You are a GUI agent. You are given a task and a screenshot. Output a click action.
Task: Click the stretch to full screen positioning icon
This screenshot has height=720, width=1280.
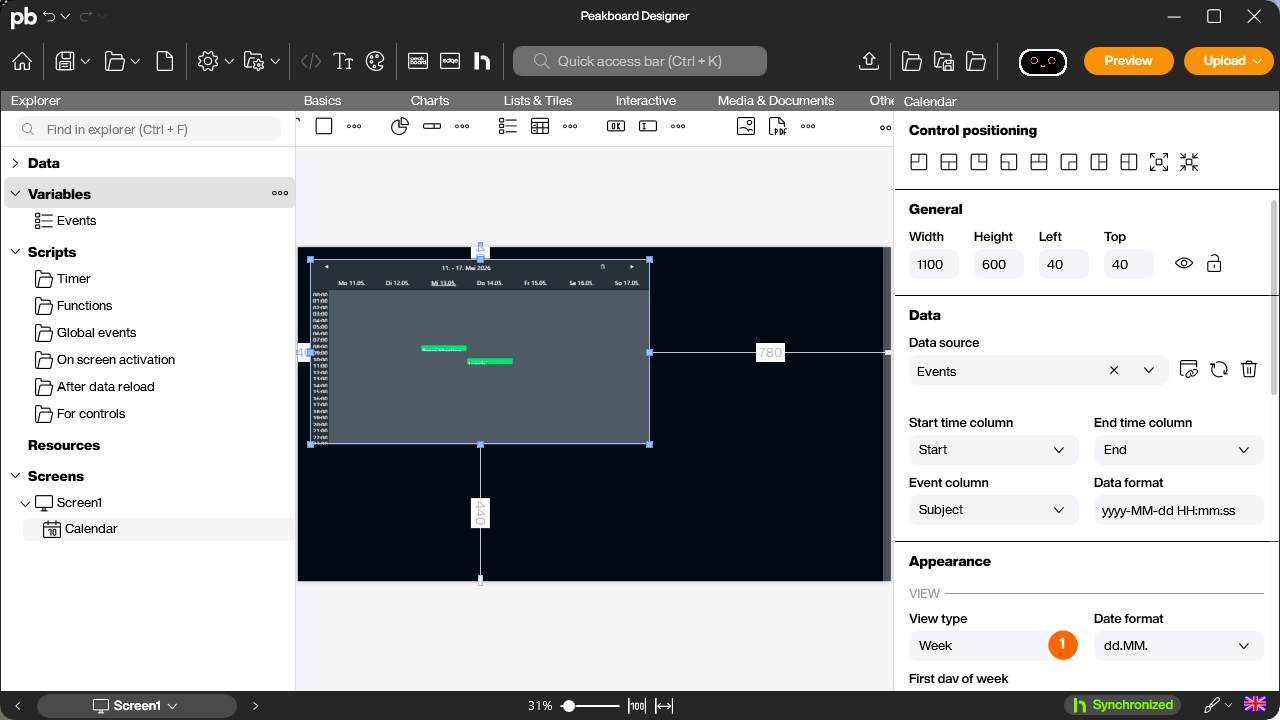[x=1159, y=162]
